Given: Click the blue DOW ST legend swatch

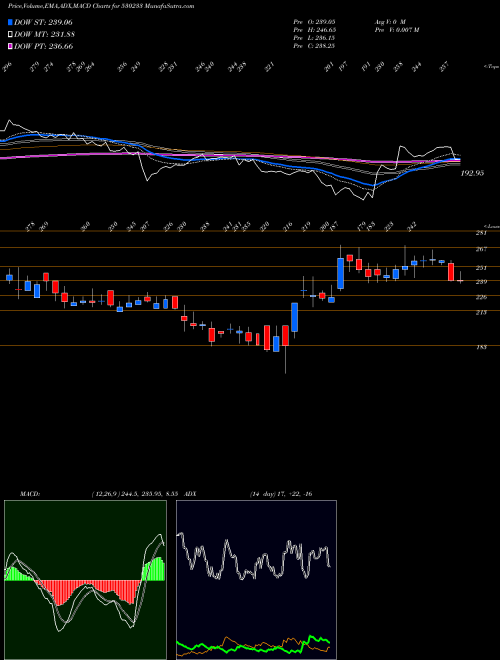Looking at the screenshot, I should 10,22.
